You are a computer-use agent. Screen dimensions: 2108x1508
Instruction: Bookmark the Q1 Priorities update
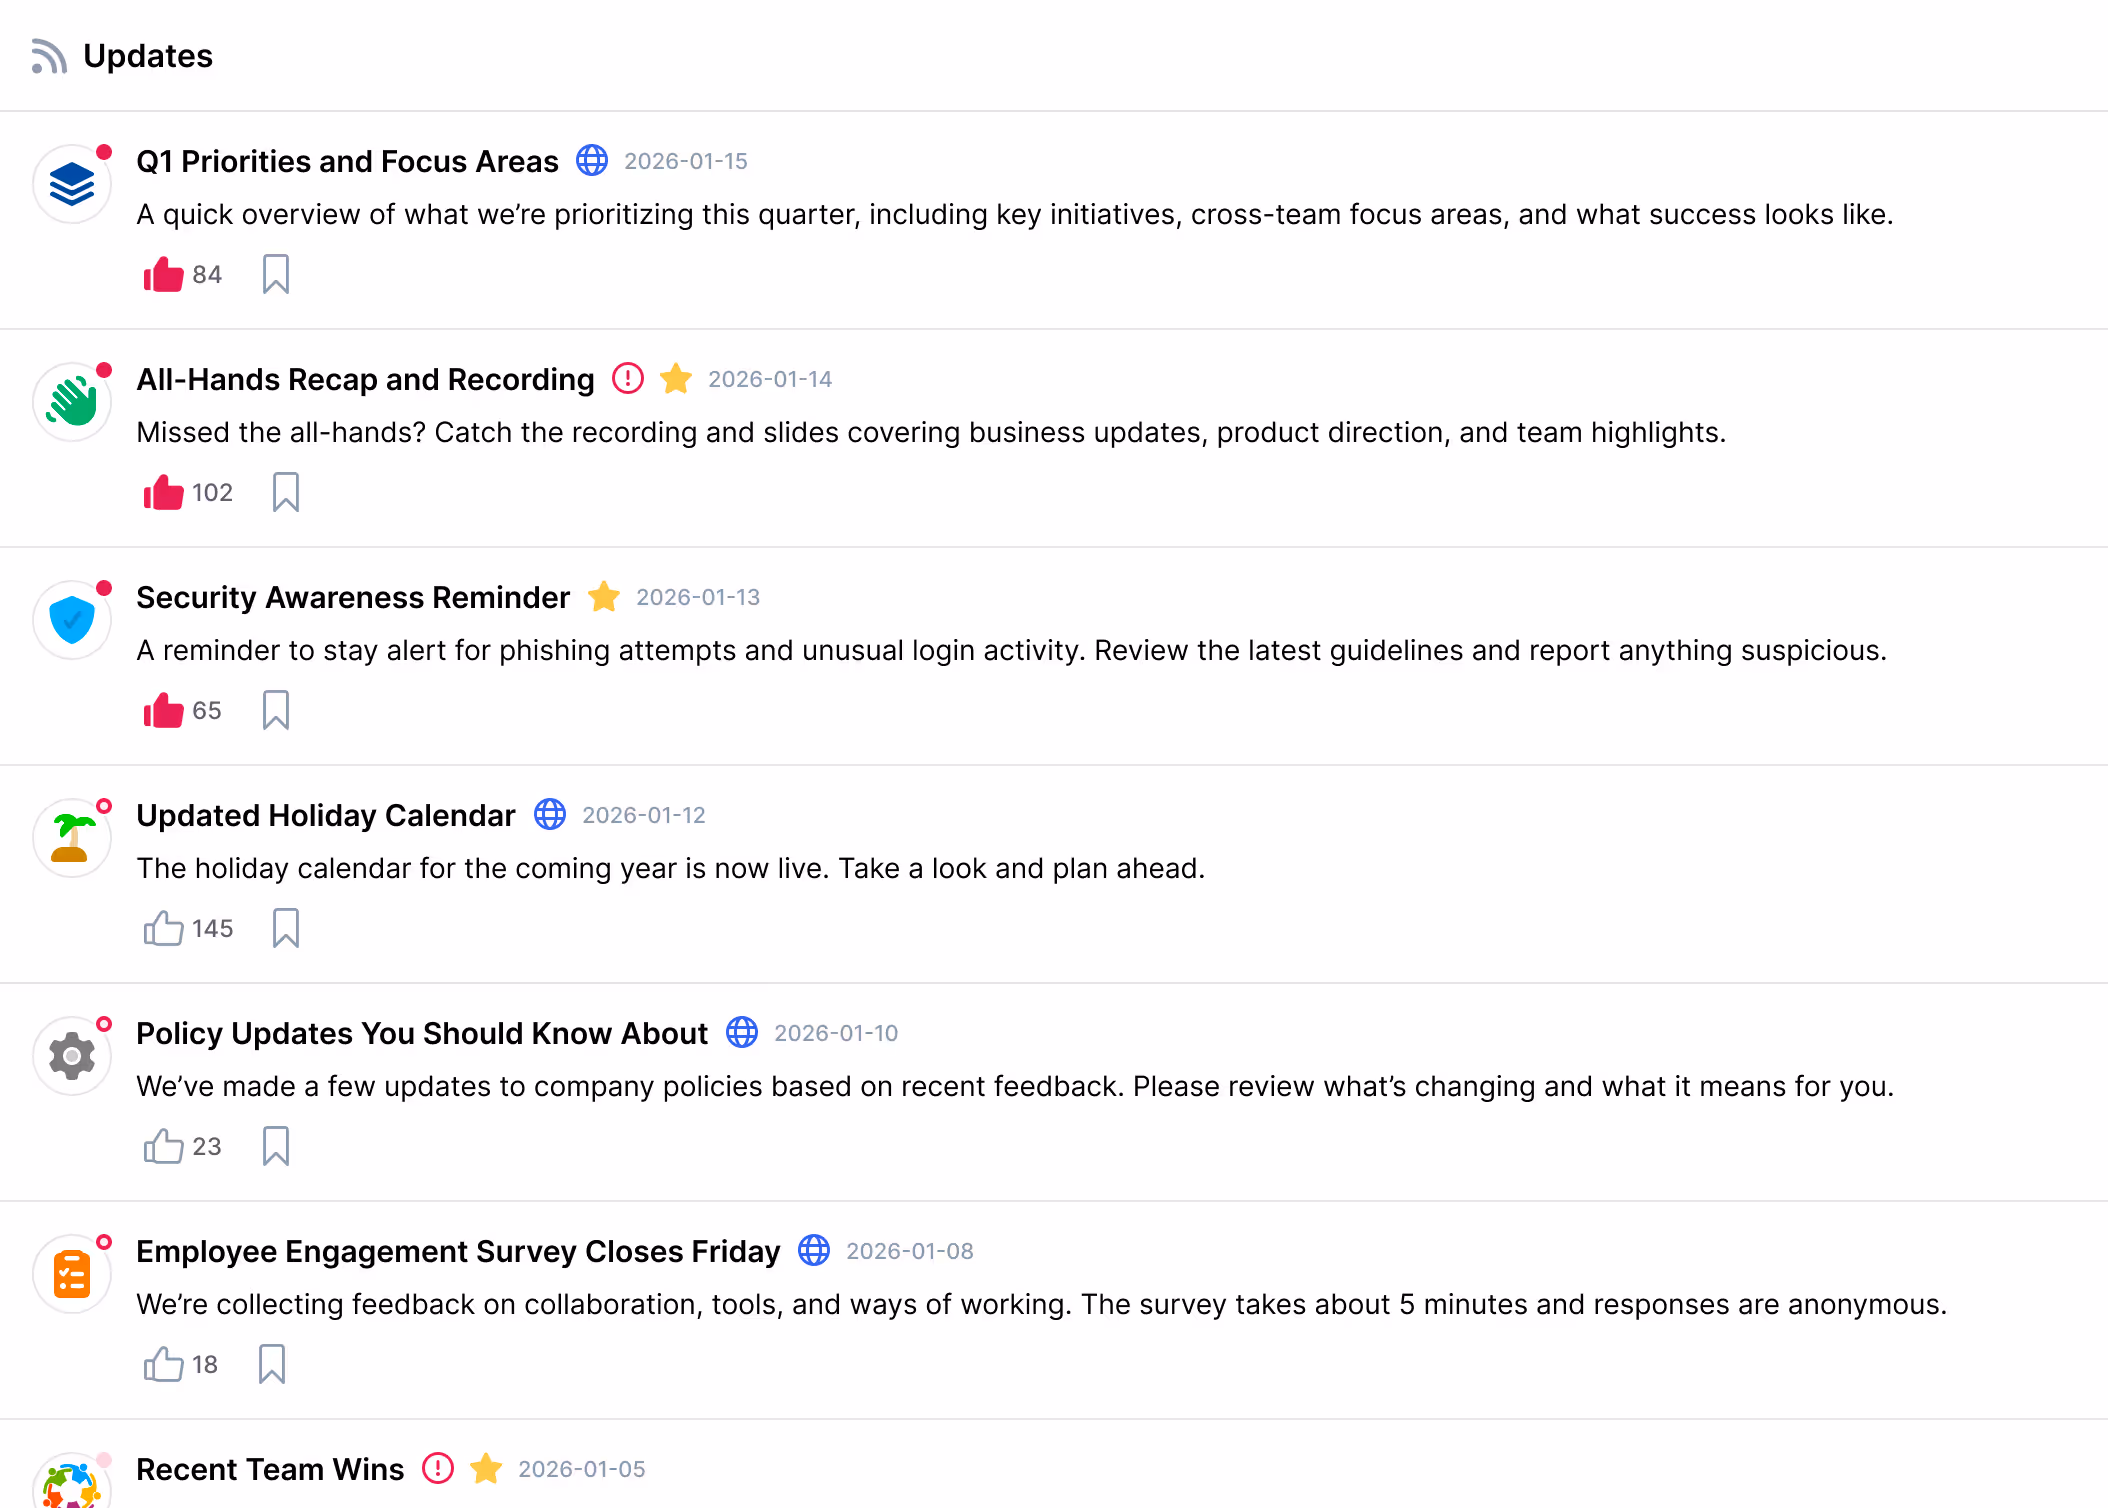pos(275,274)
